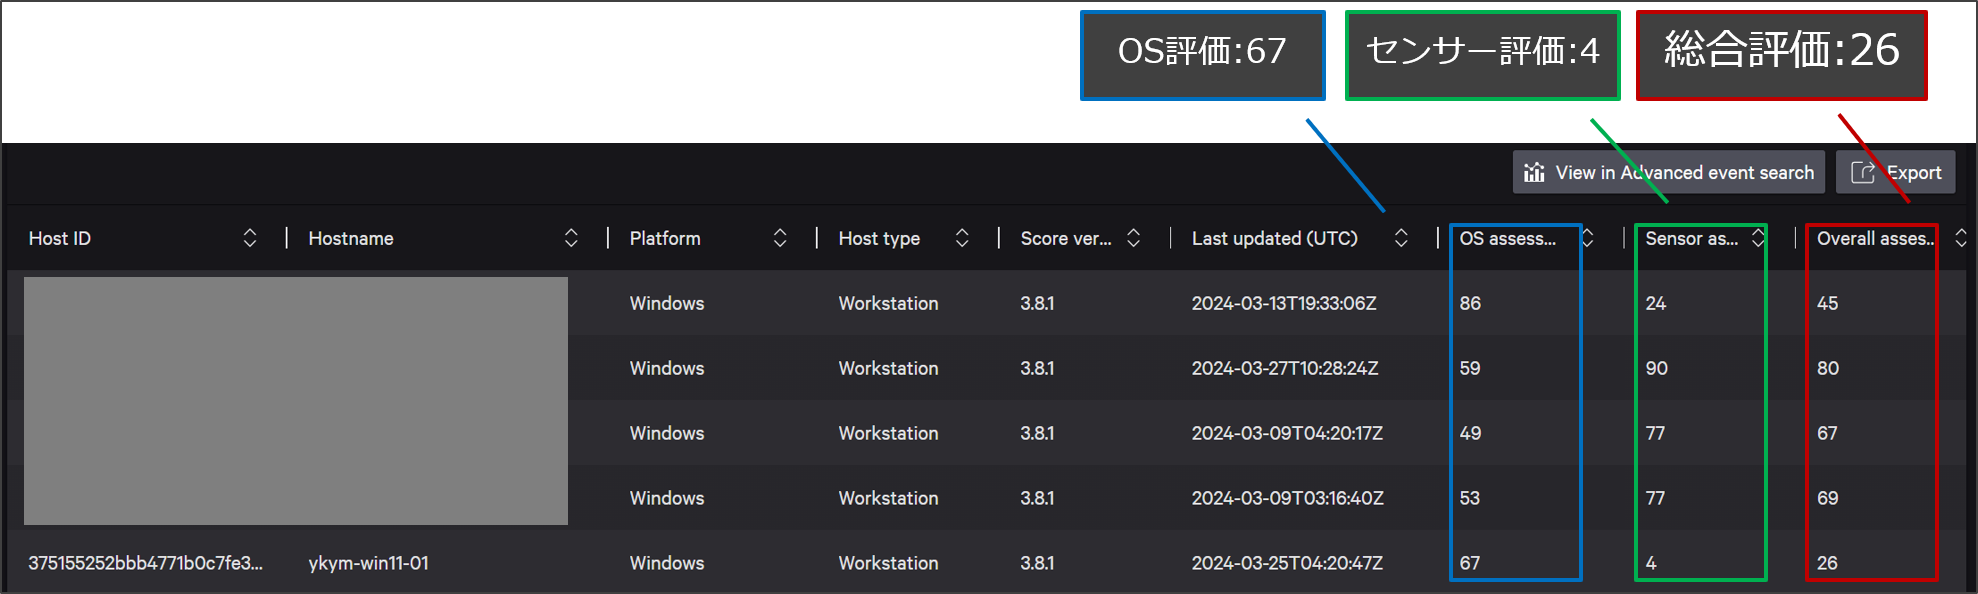Sort by Hostname column arrows

point(571,238)
